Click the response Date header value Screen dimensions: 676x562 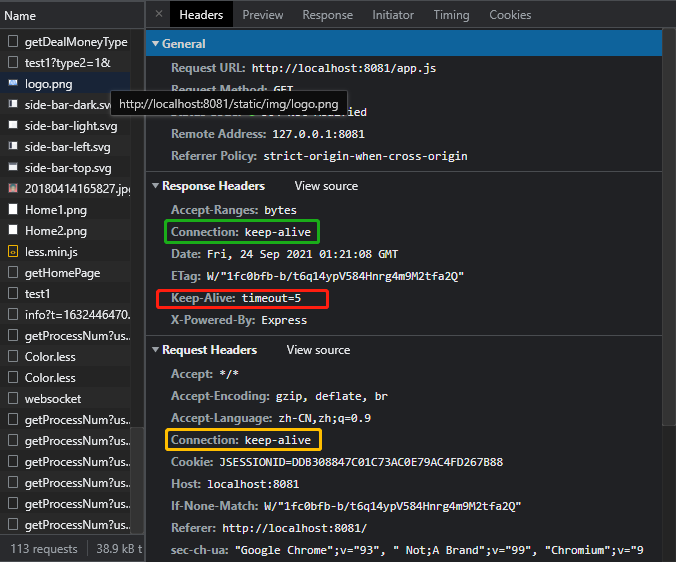pos(302,254)
